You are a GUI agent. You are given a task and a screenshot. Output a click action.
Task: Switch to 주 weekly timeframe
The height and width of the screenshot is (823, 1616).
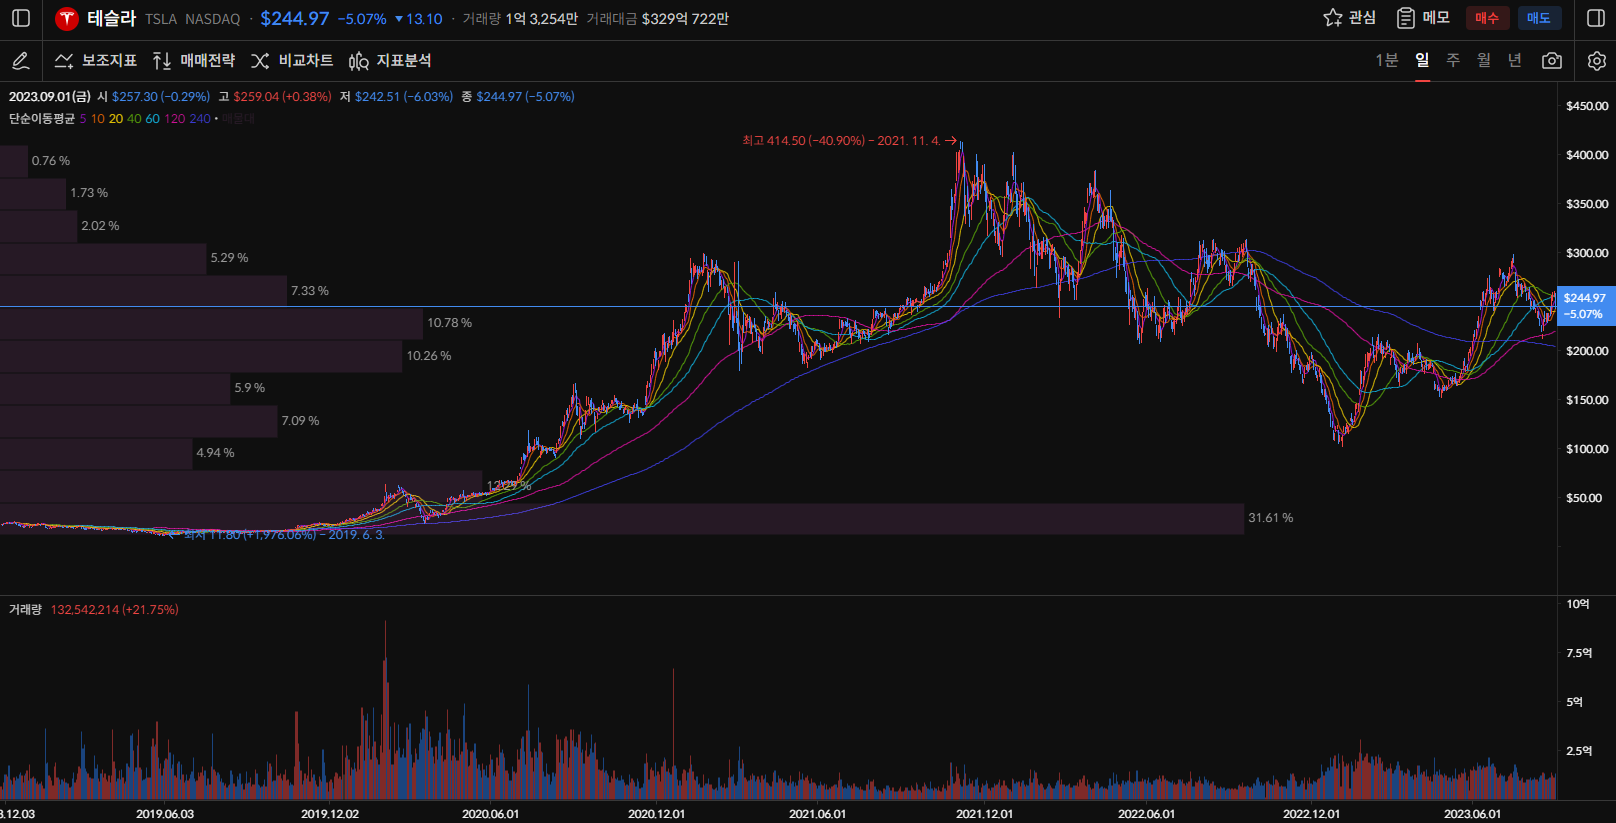pyautogui.click(x=1453, y=61)
